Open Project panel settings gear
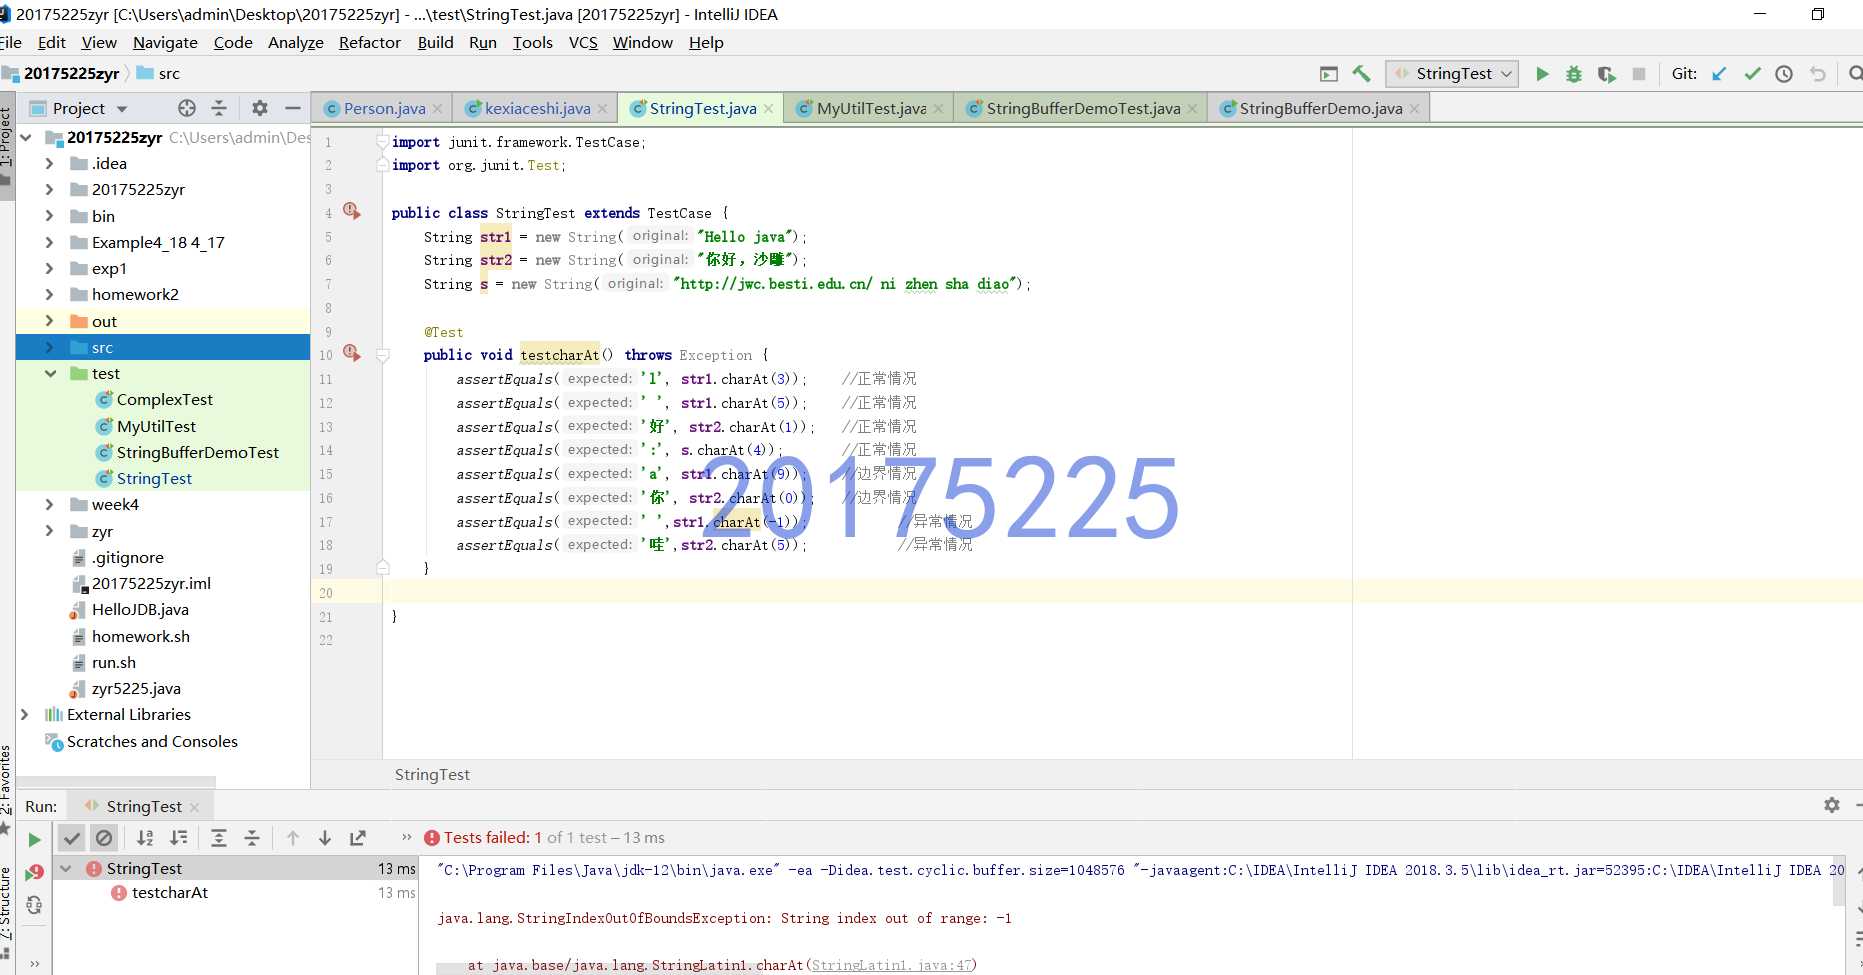Screen dimensions: 1863x975 (x=260, y=108)
